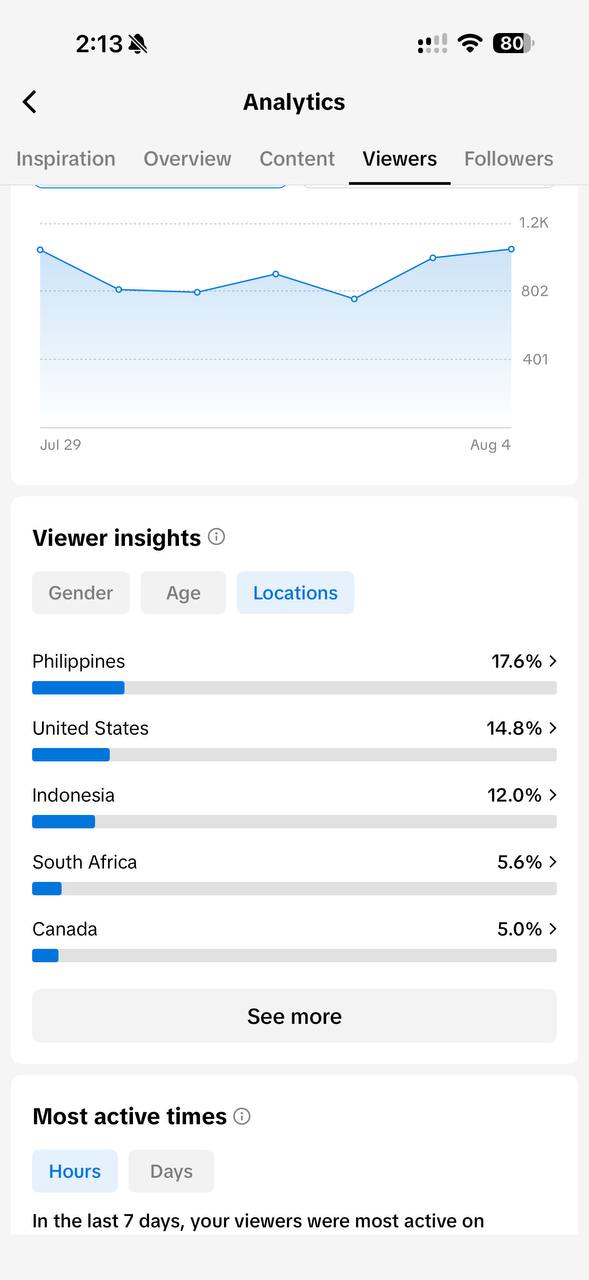The image size is (589, 1280).
Task: Select the Aug 4 chart data point
Action: (511, 249)
